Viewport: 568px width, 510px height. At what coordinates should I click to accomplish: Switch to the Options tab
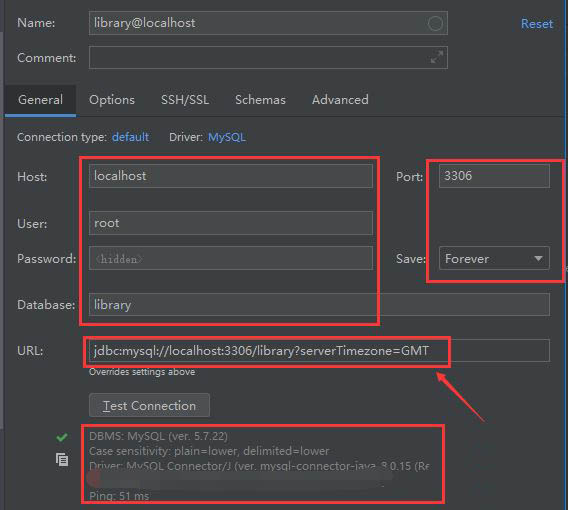coord(112,100)
